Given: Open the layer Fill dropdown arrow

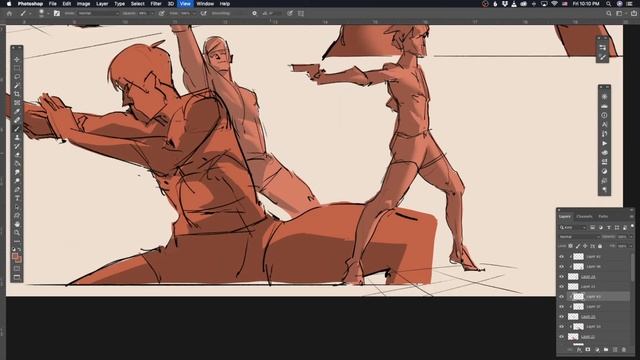Looking at the screenshot, I should (x=631, y=246).
